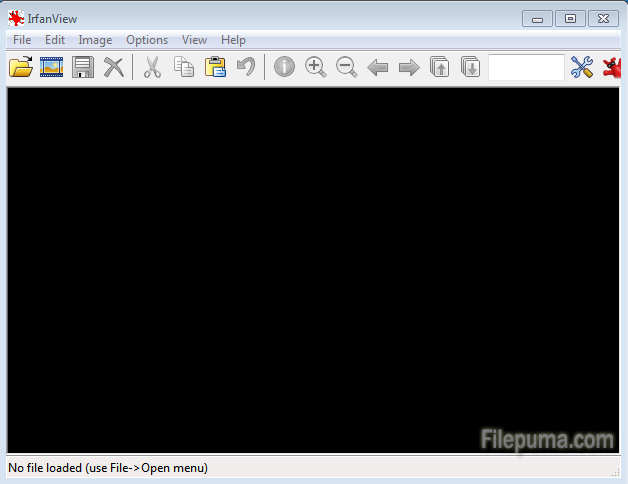Click the Paste clipboard icon
Viewport: 628px width, 484px height.
215,68
